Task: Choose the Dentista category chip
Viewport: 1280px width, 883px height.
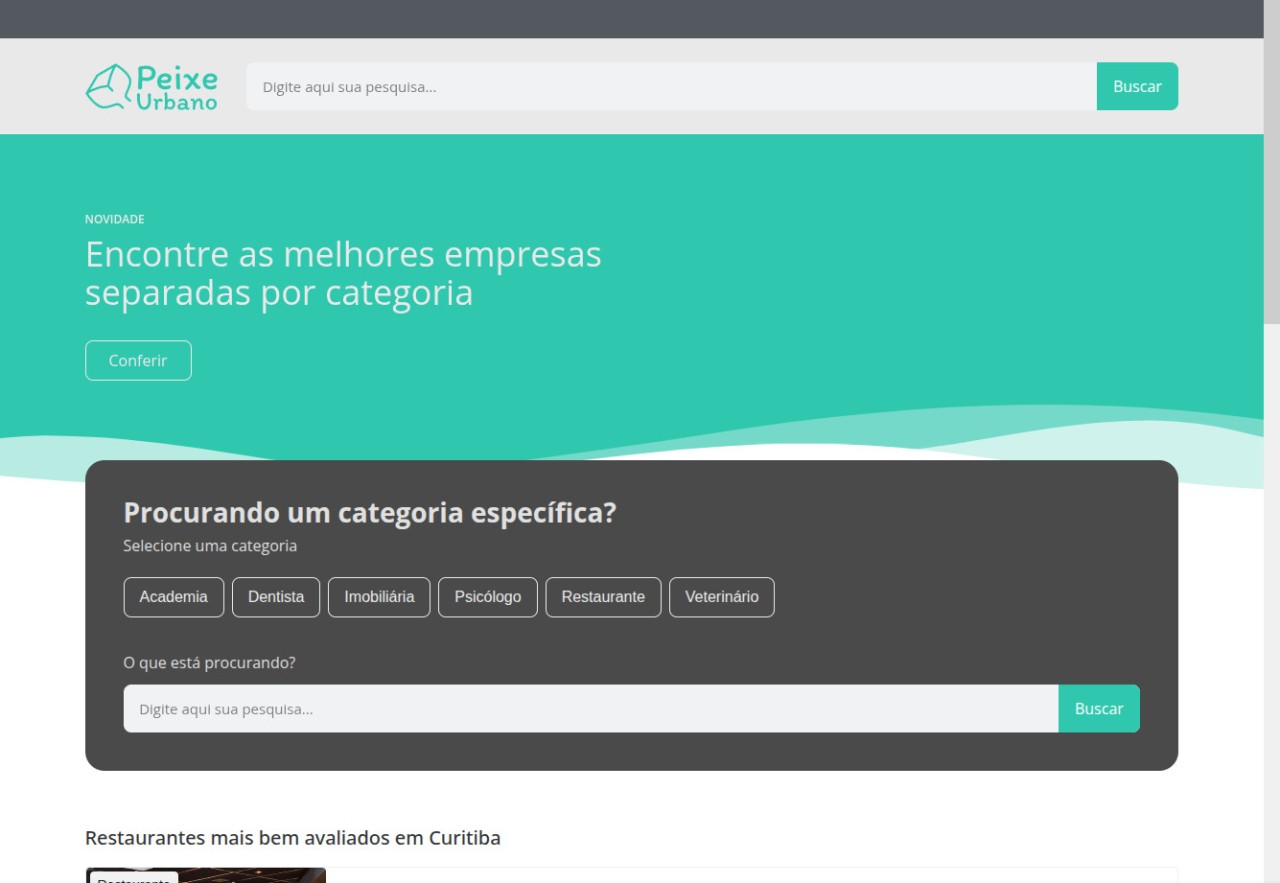Action: pyautogui.click(x=276, y=597)
